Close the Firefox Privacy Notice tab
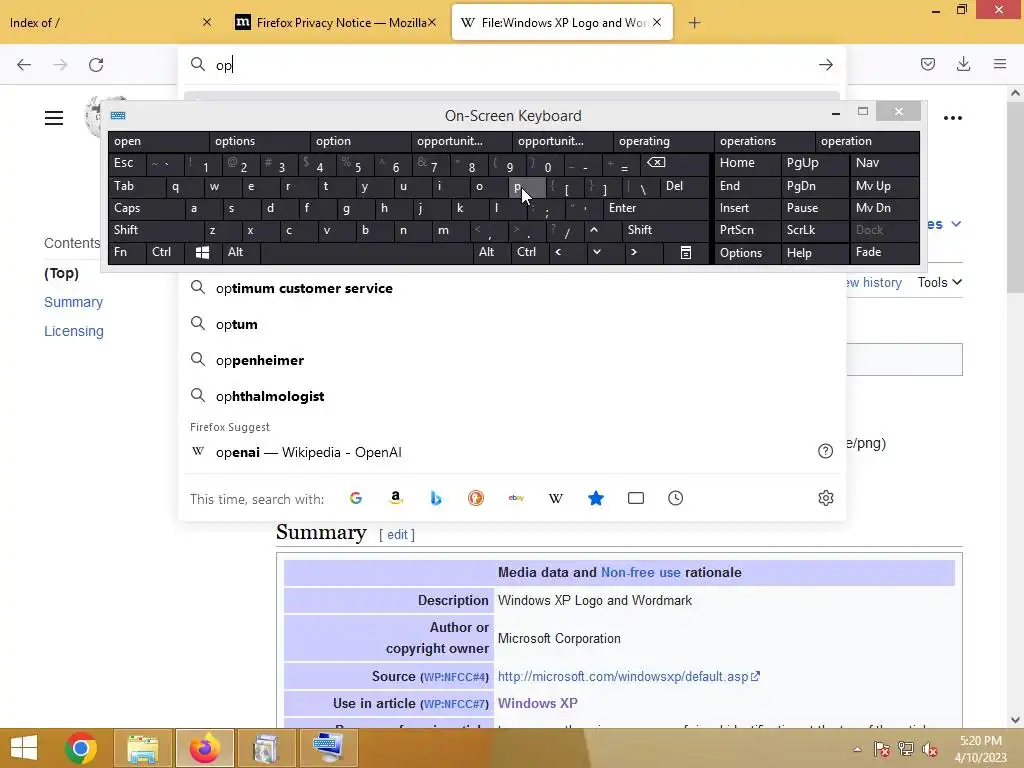Screen dimensions: 1024x768 432,23
